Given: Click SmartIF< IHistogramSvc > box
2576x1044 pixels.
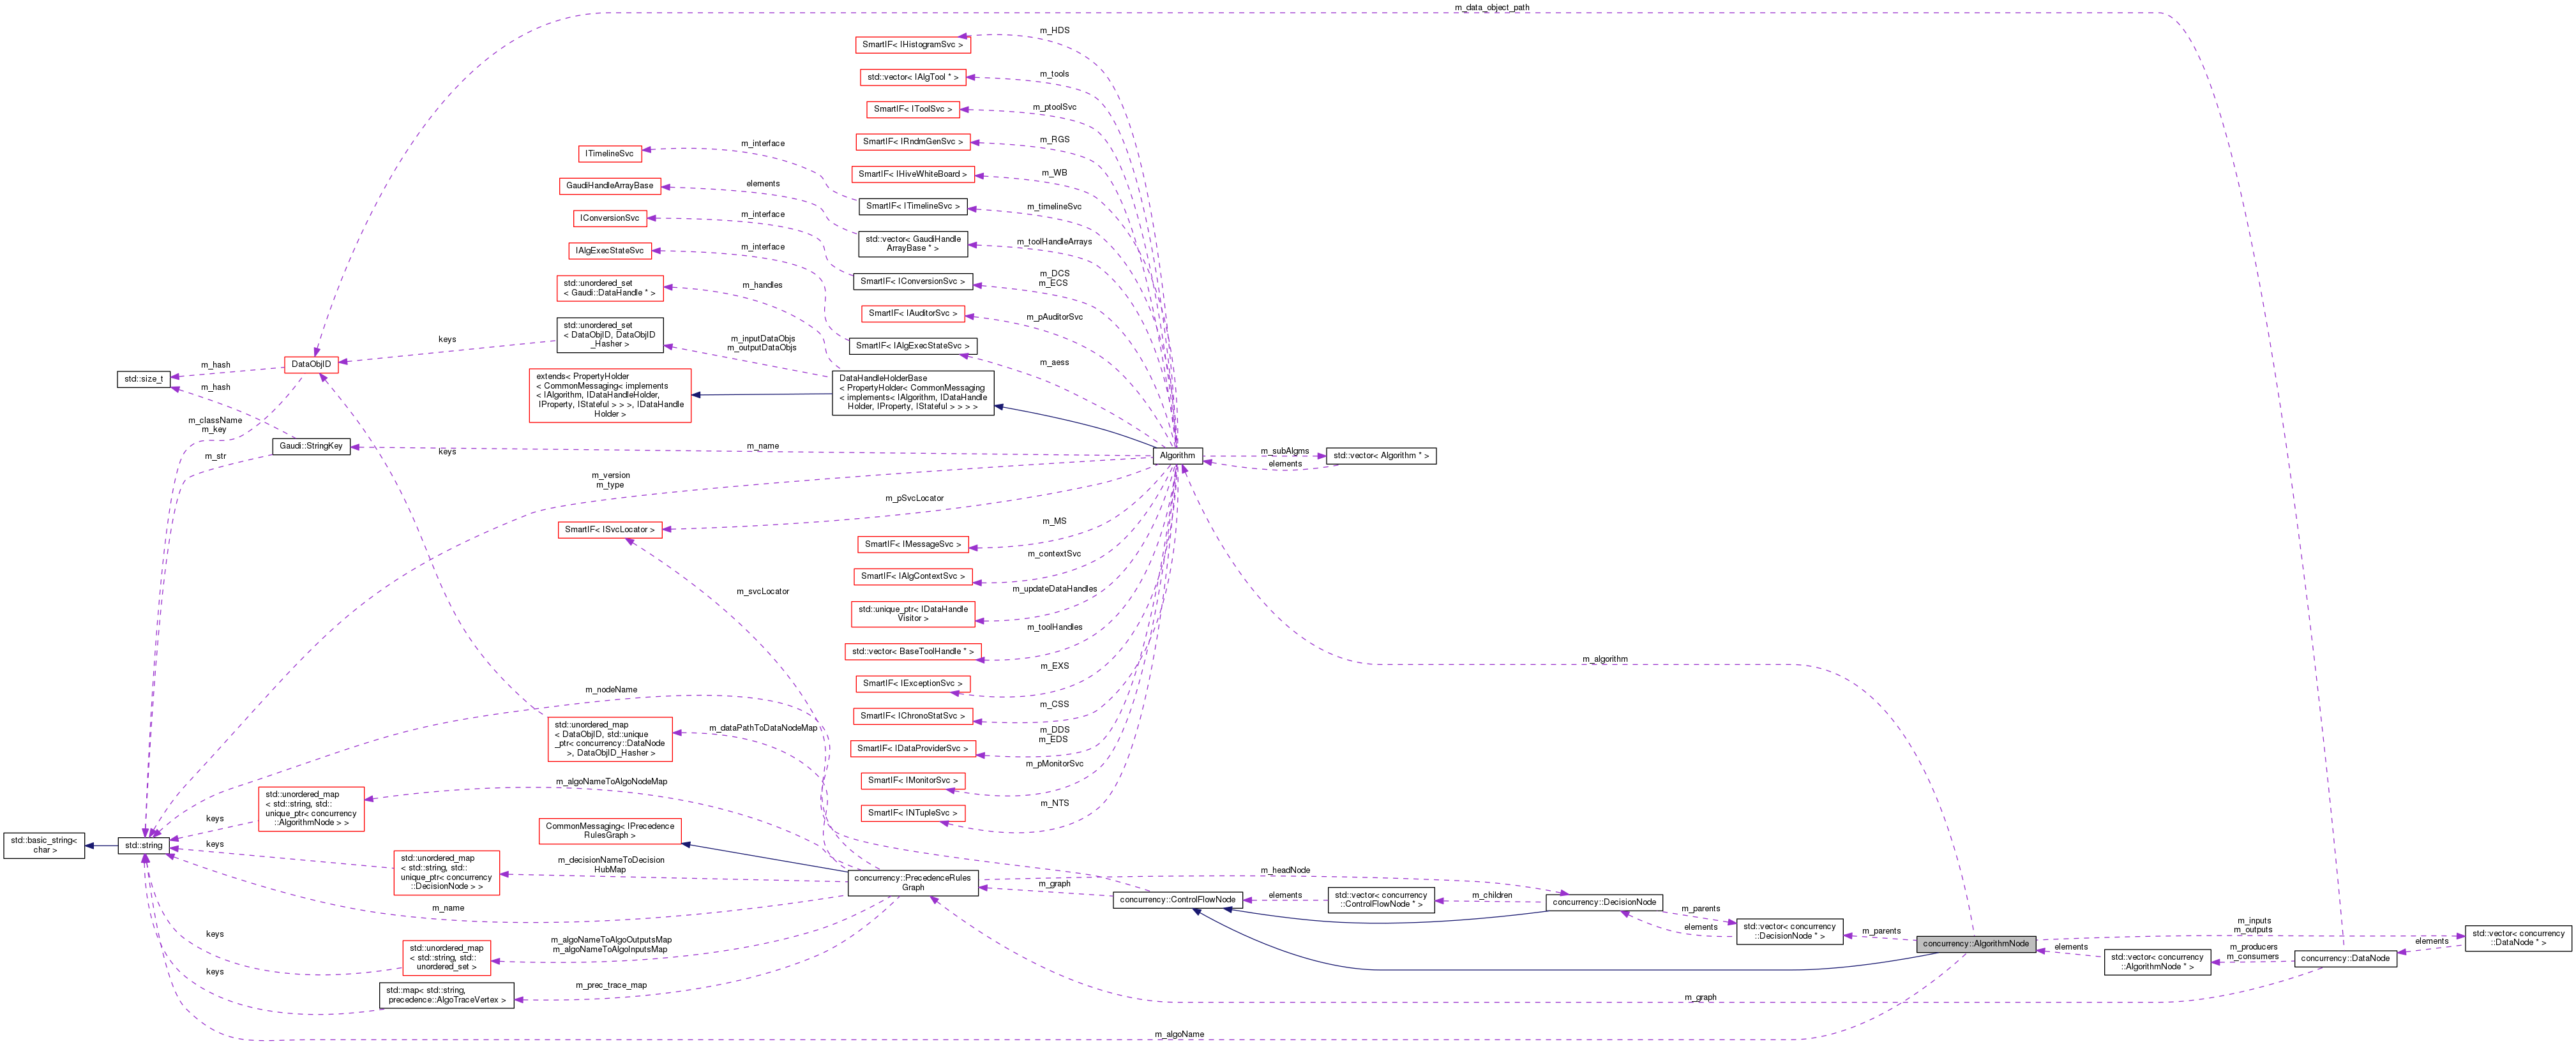Looking at the screenshot, I should 913,44.
